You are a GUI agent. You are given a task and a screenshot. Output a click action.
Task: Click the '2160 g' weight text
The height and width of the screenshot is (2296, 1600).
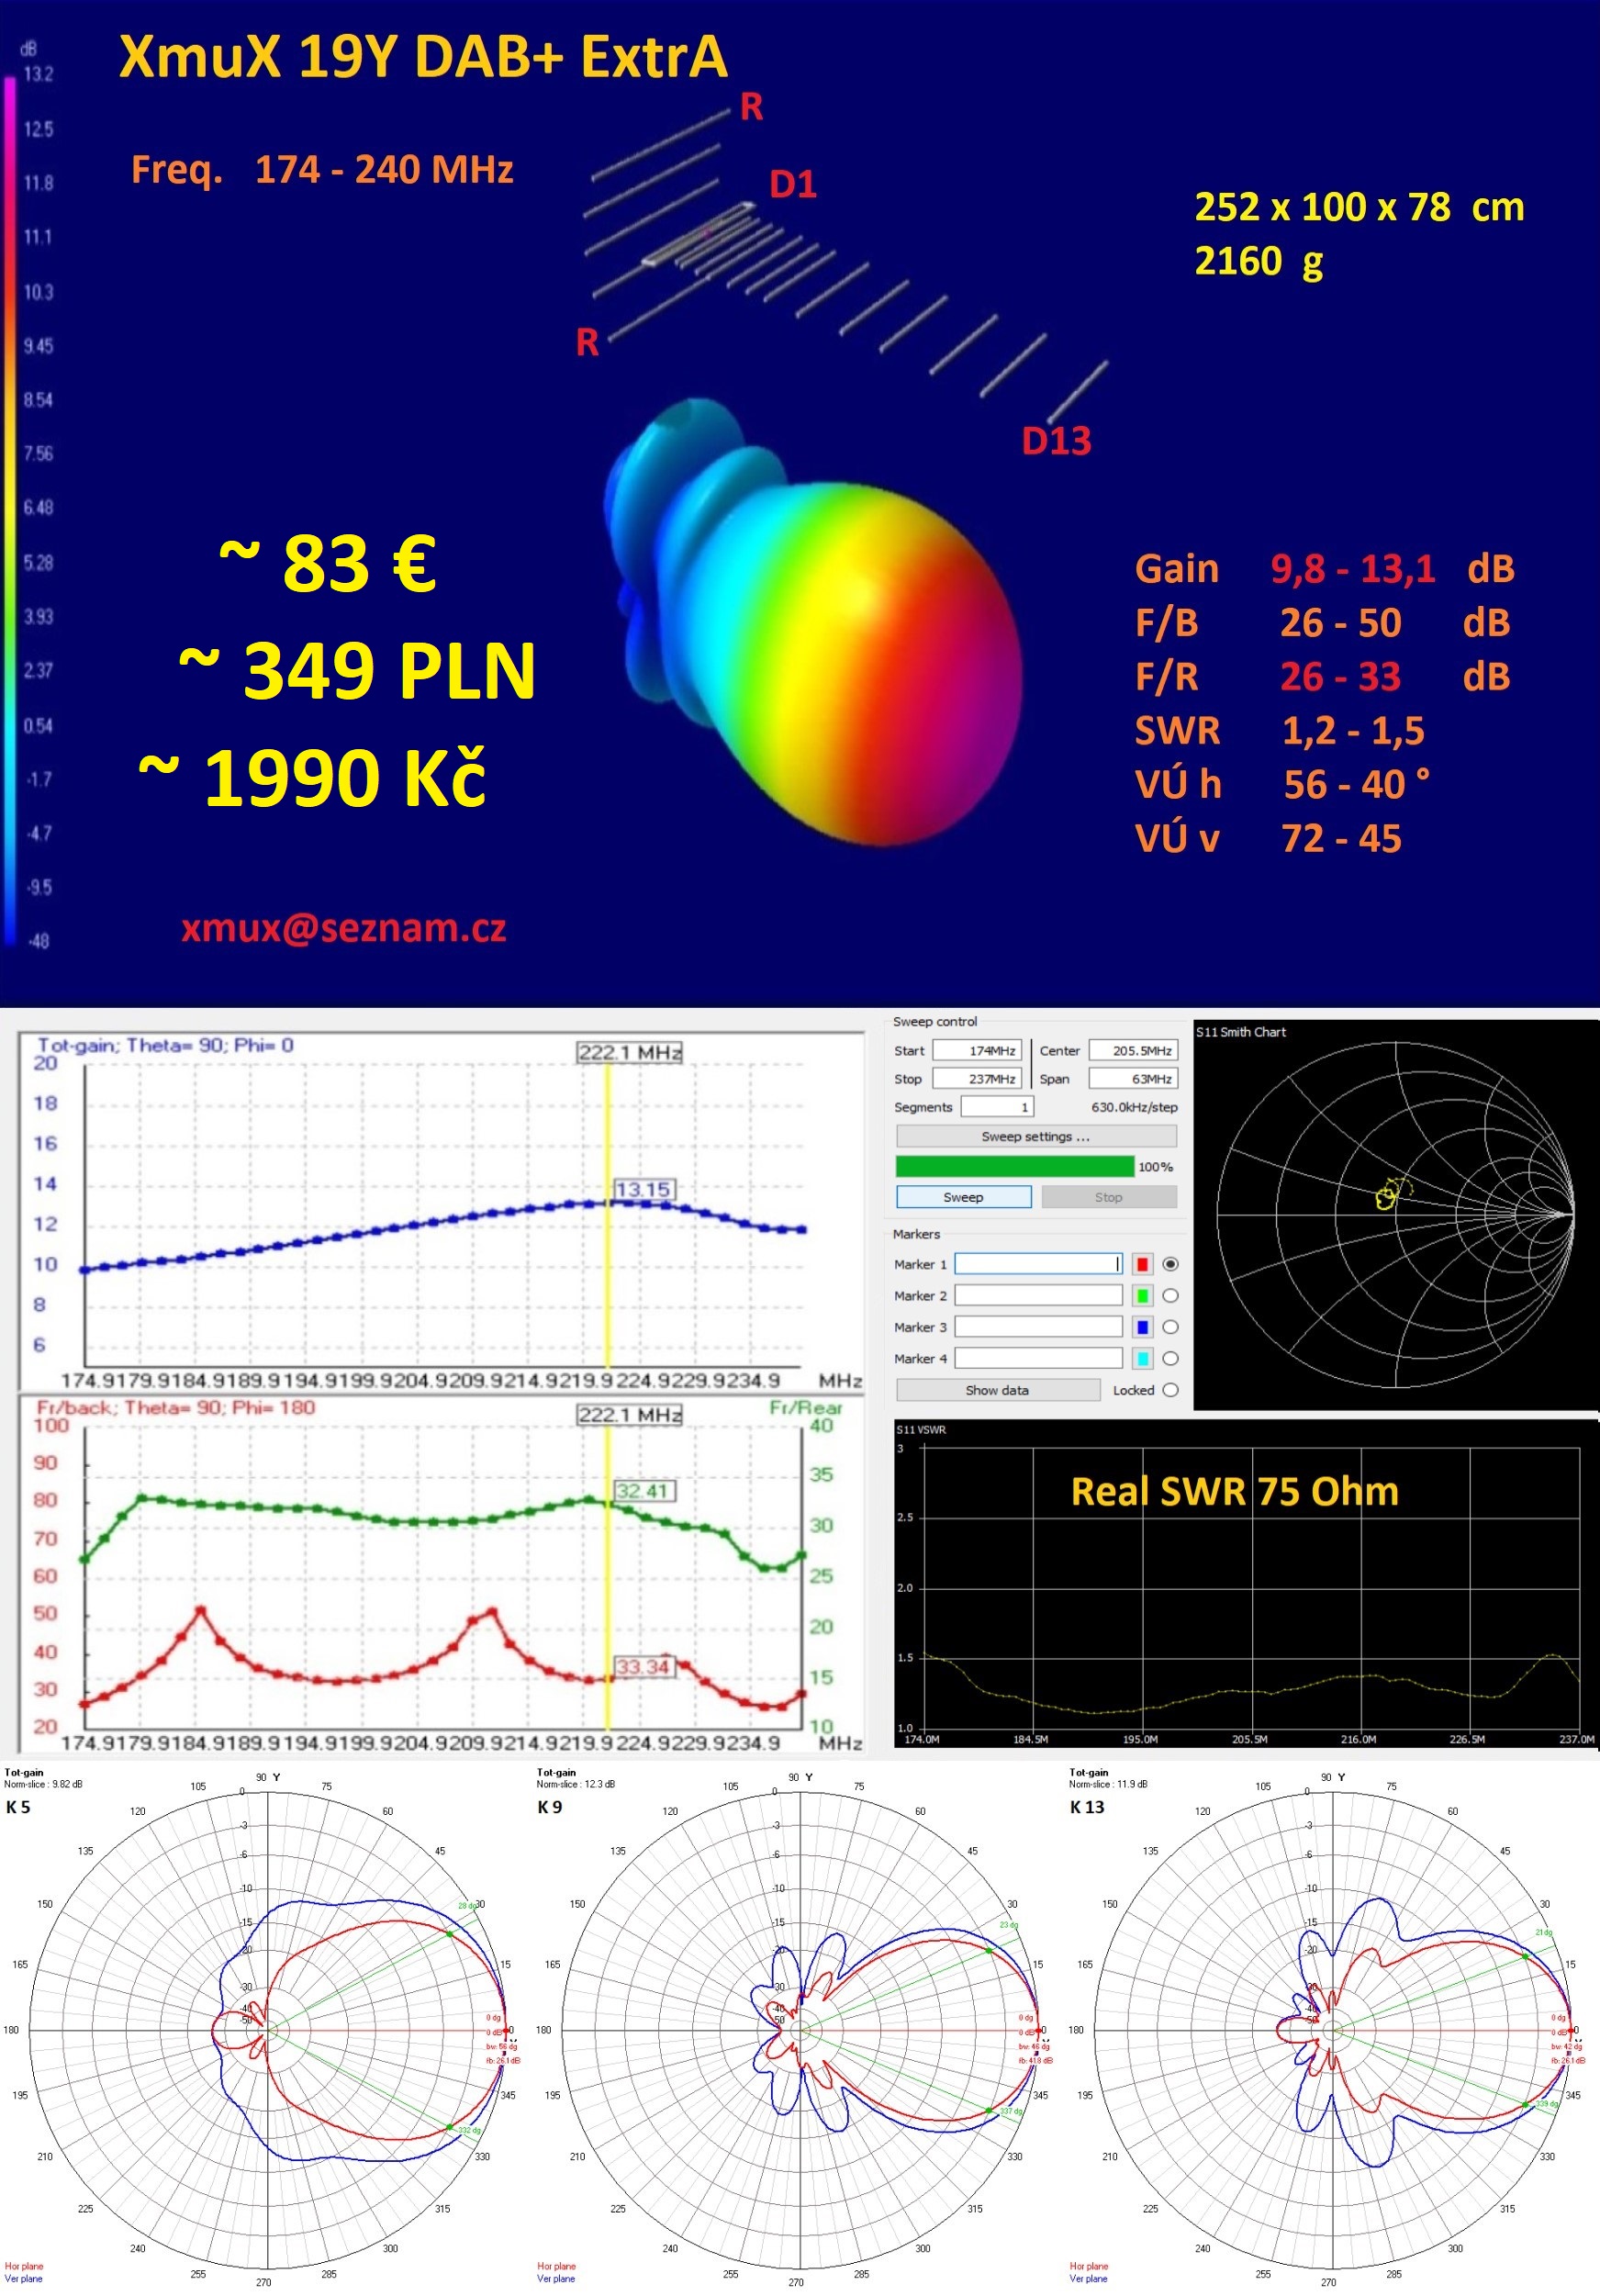(x=1258, y=262)
